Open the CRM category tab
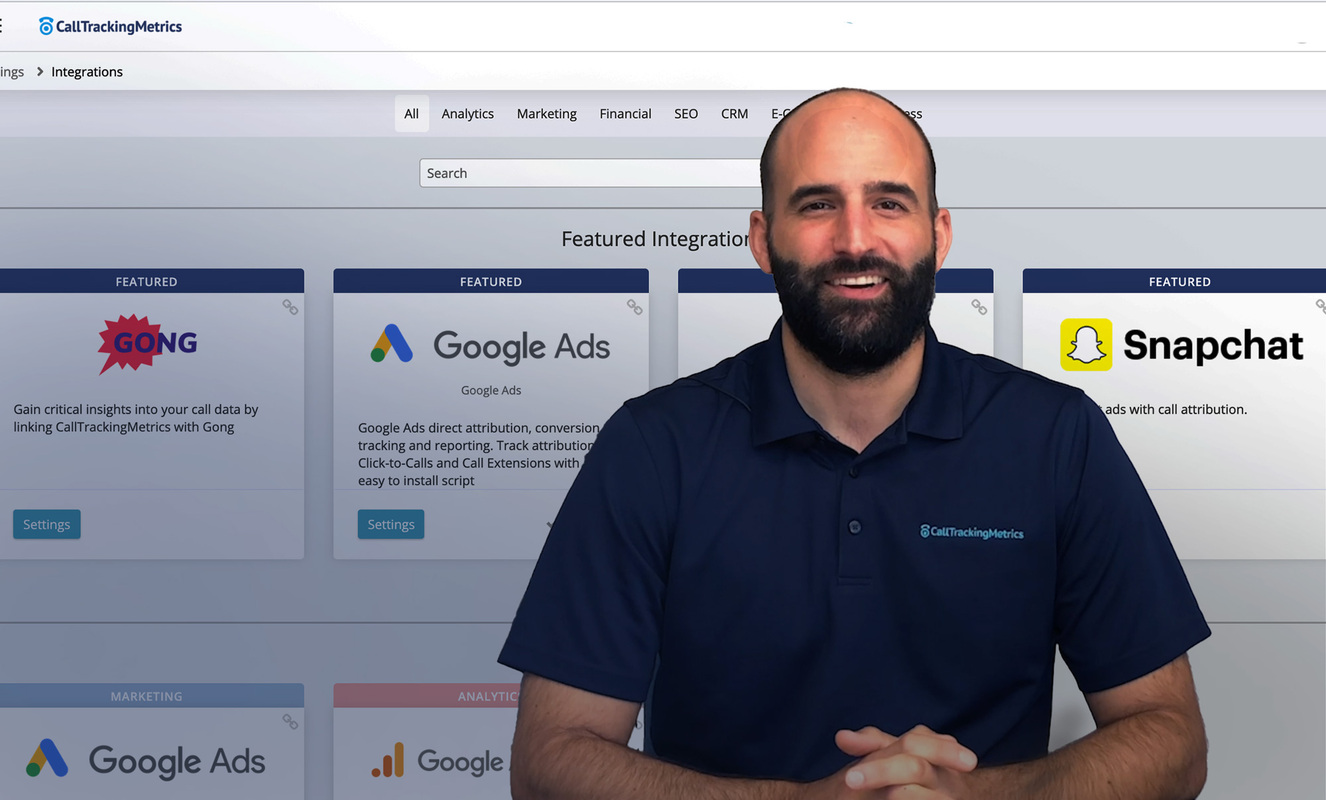 (734, 113)
